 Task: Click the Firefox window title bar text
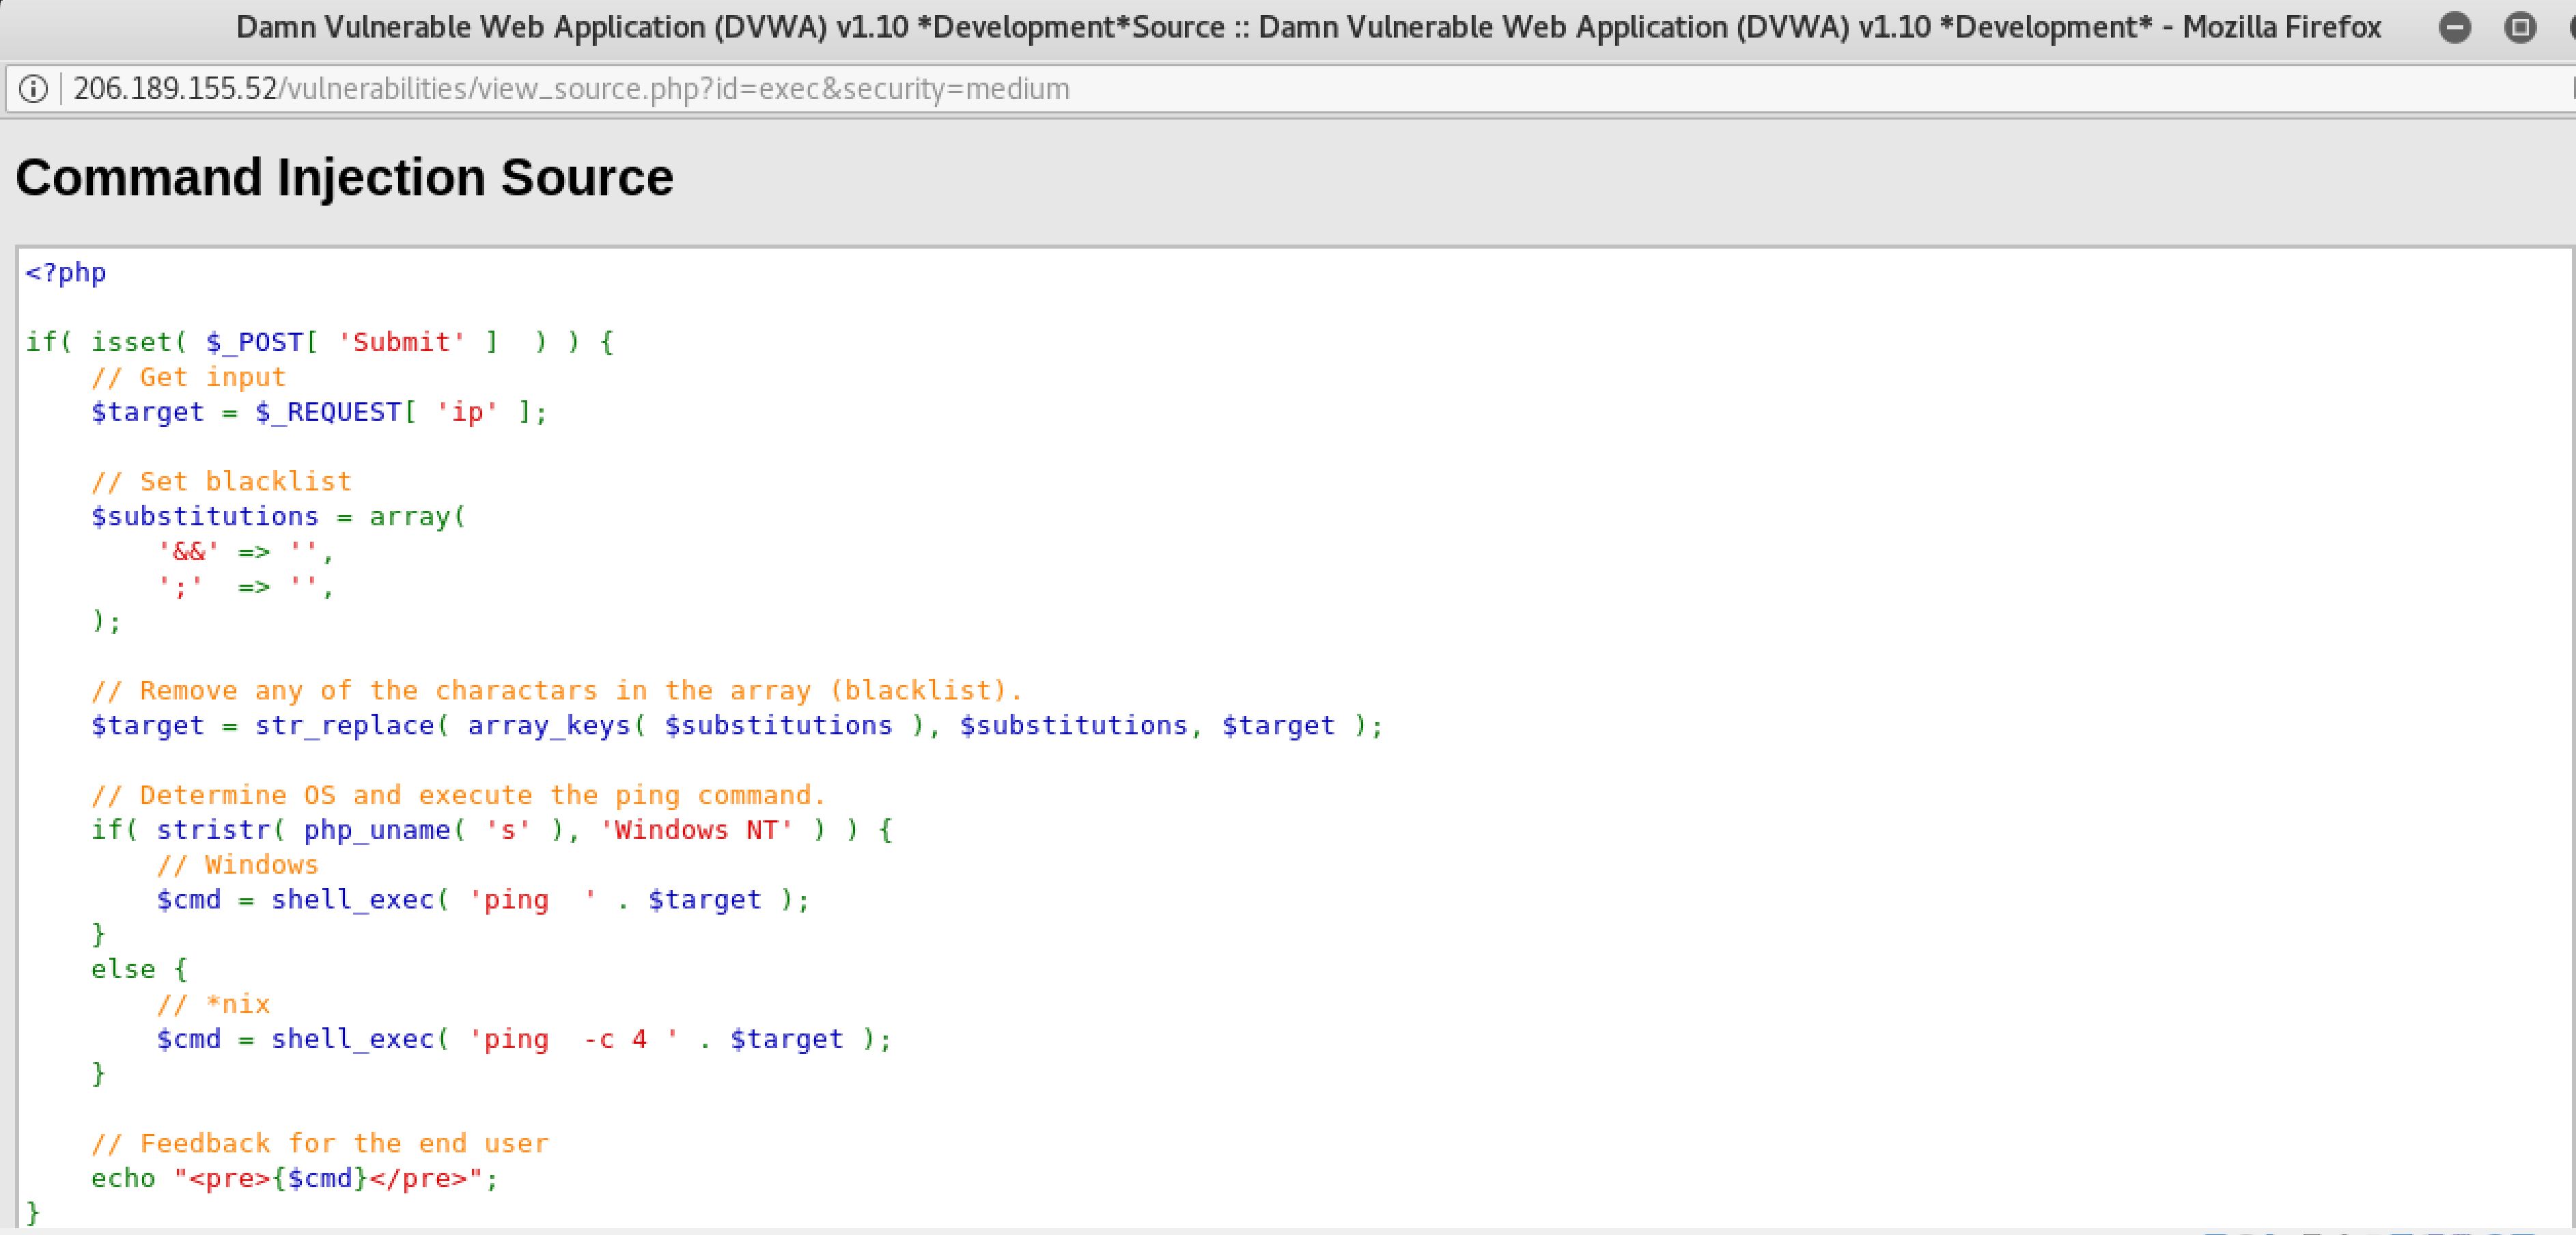1309,27
